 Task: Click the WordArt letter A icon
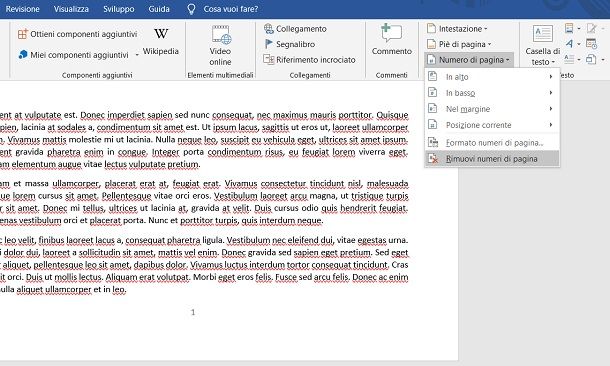coord(570,44)
